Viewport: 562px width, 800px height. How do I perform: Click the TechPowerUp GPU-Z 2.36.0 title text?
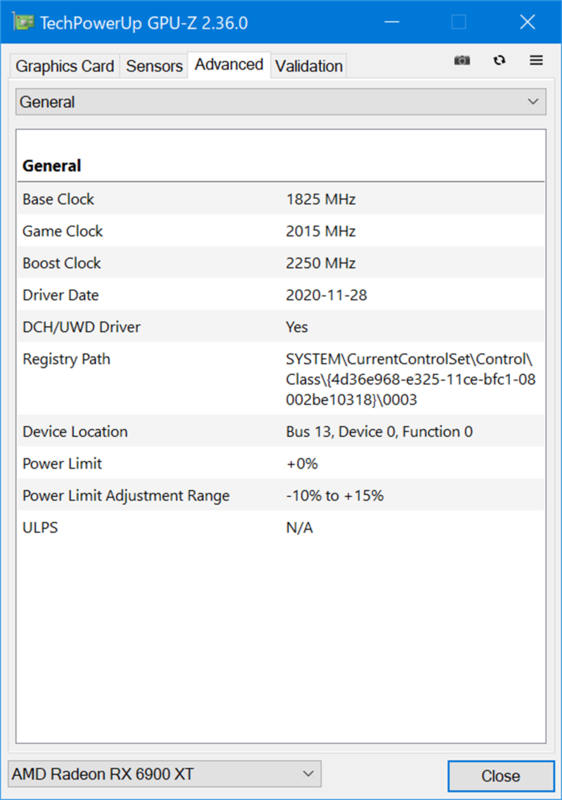[144, 23]
